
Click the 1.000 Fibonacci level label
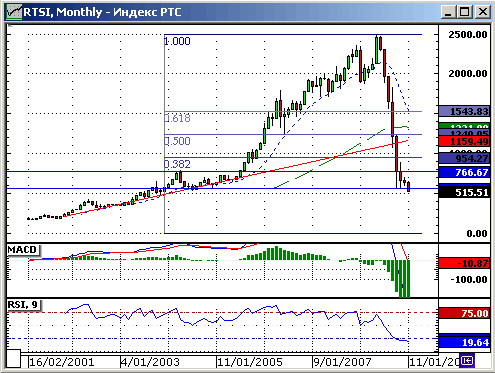[177, 41]
